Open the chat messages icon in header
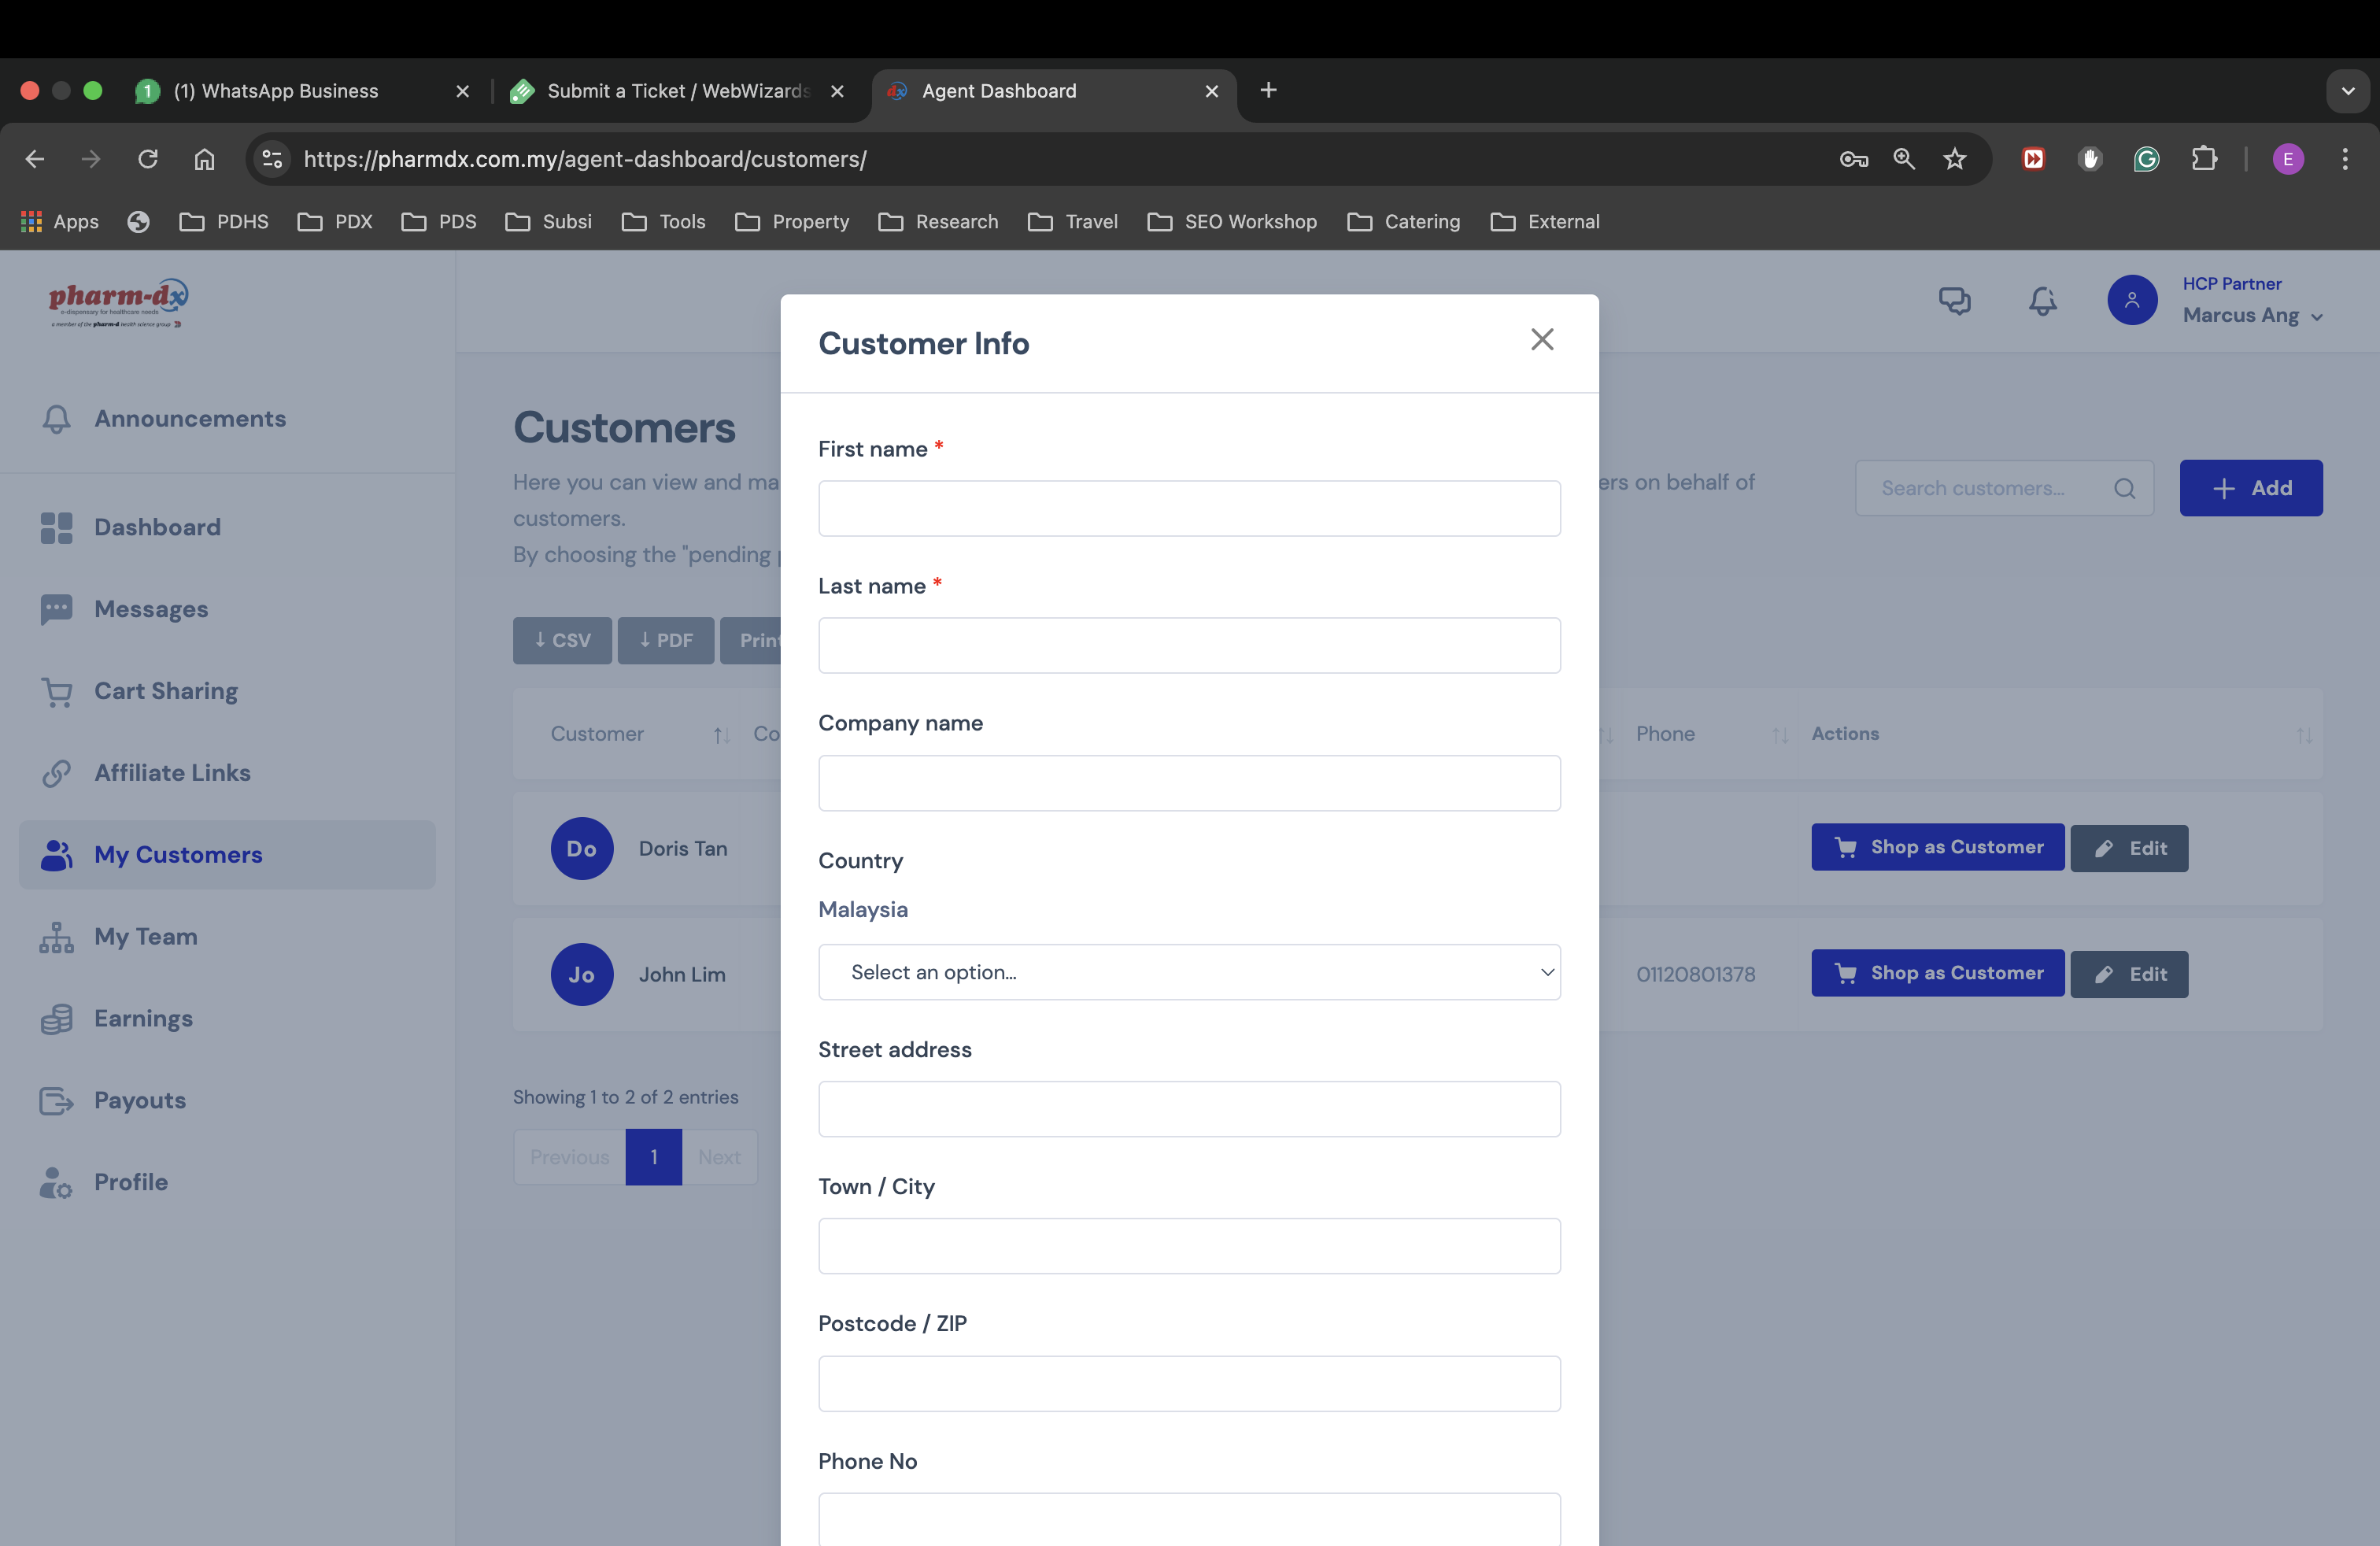This screenshot has height=1546, width=2380. pyautogui.click(x=1954, y=301)
